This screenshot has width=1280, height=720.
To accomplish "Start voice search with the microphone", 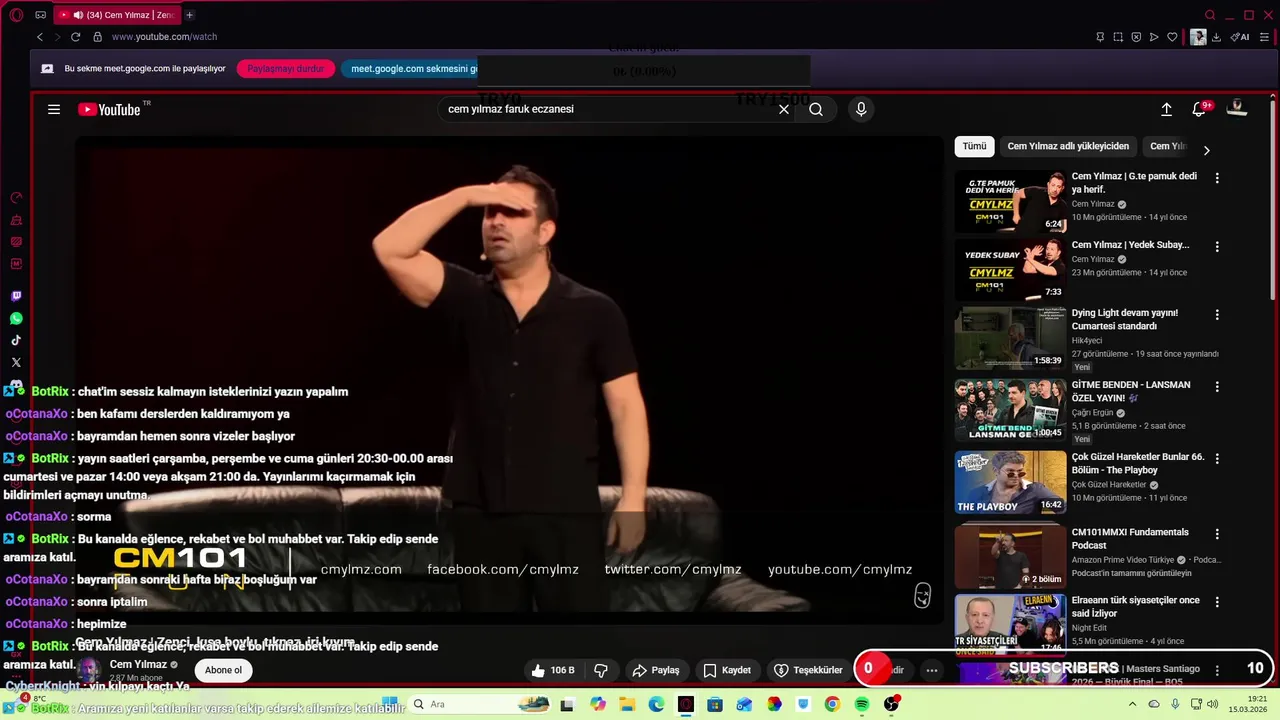I will tap(861, 110).
